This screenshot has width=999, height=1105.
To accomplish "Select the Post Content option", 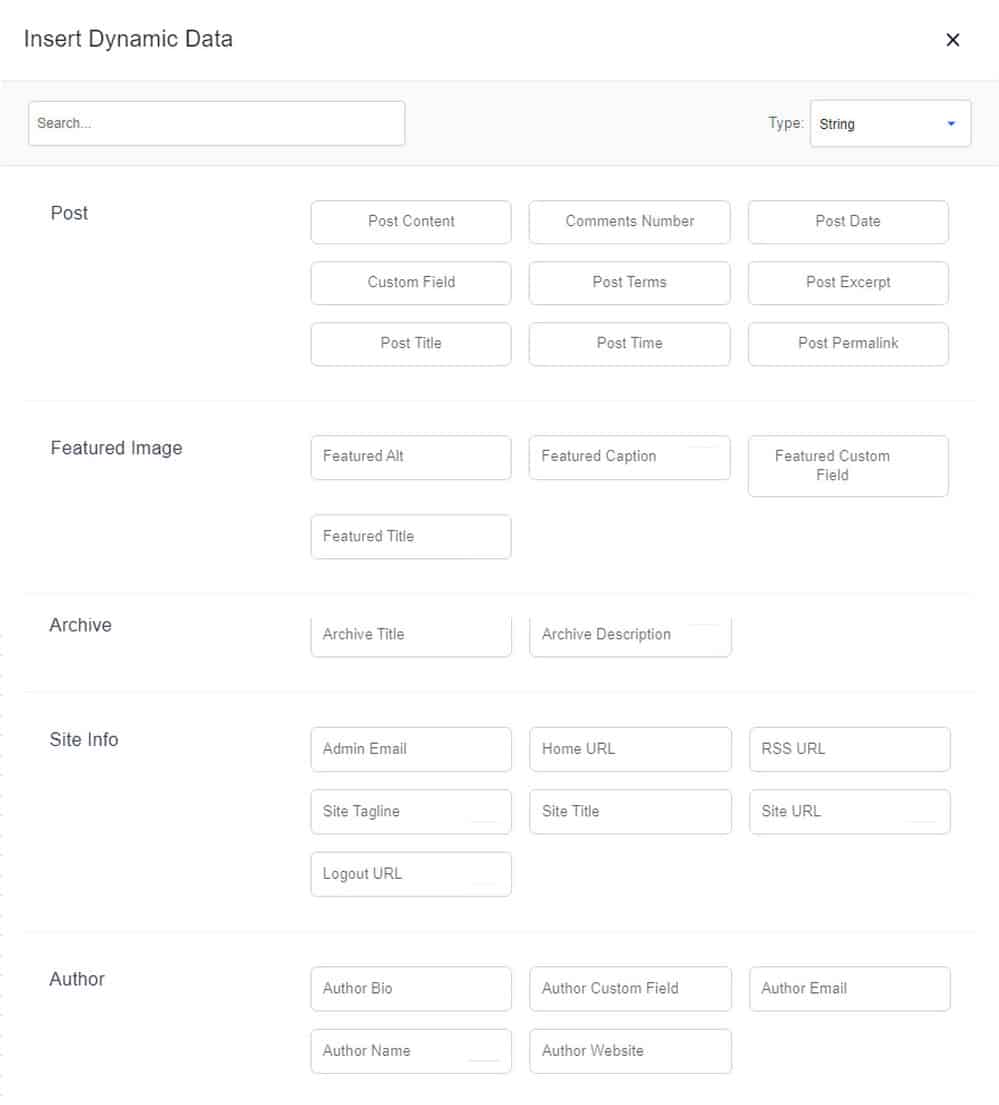I will 411,222.
